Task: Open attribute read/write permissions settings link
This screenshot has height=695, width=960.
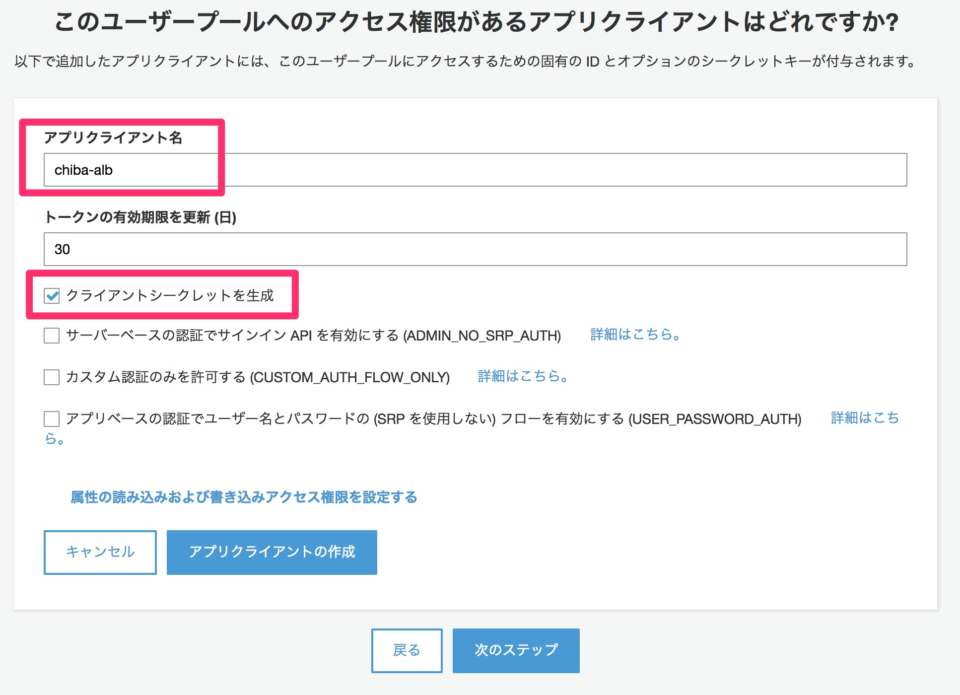Action: pos(244,497)
